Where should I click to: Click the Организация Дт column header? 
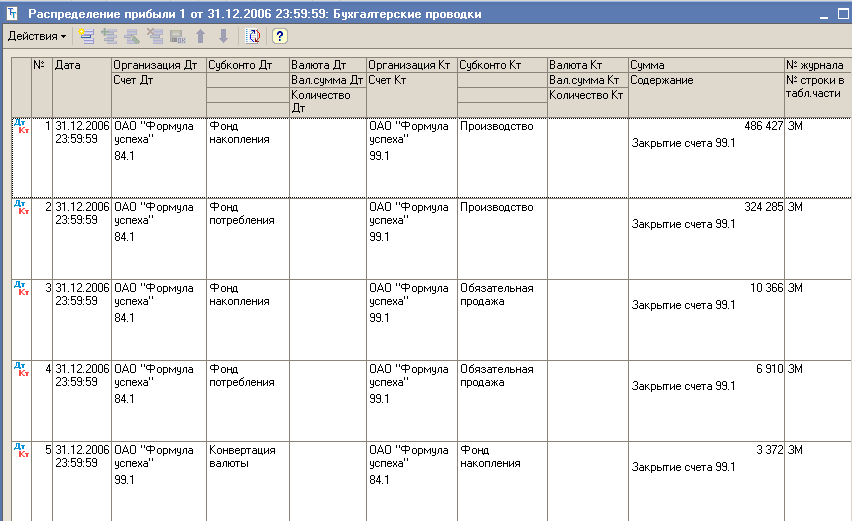pyautogui.click(x=158, y=64)
